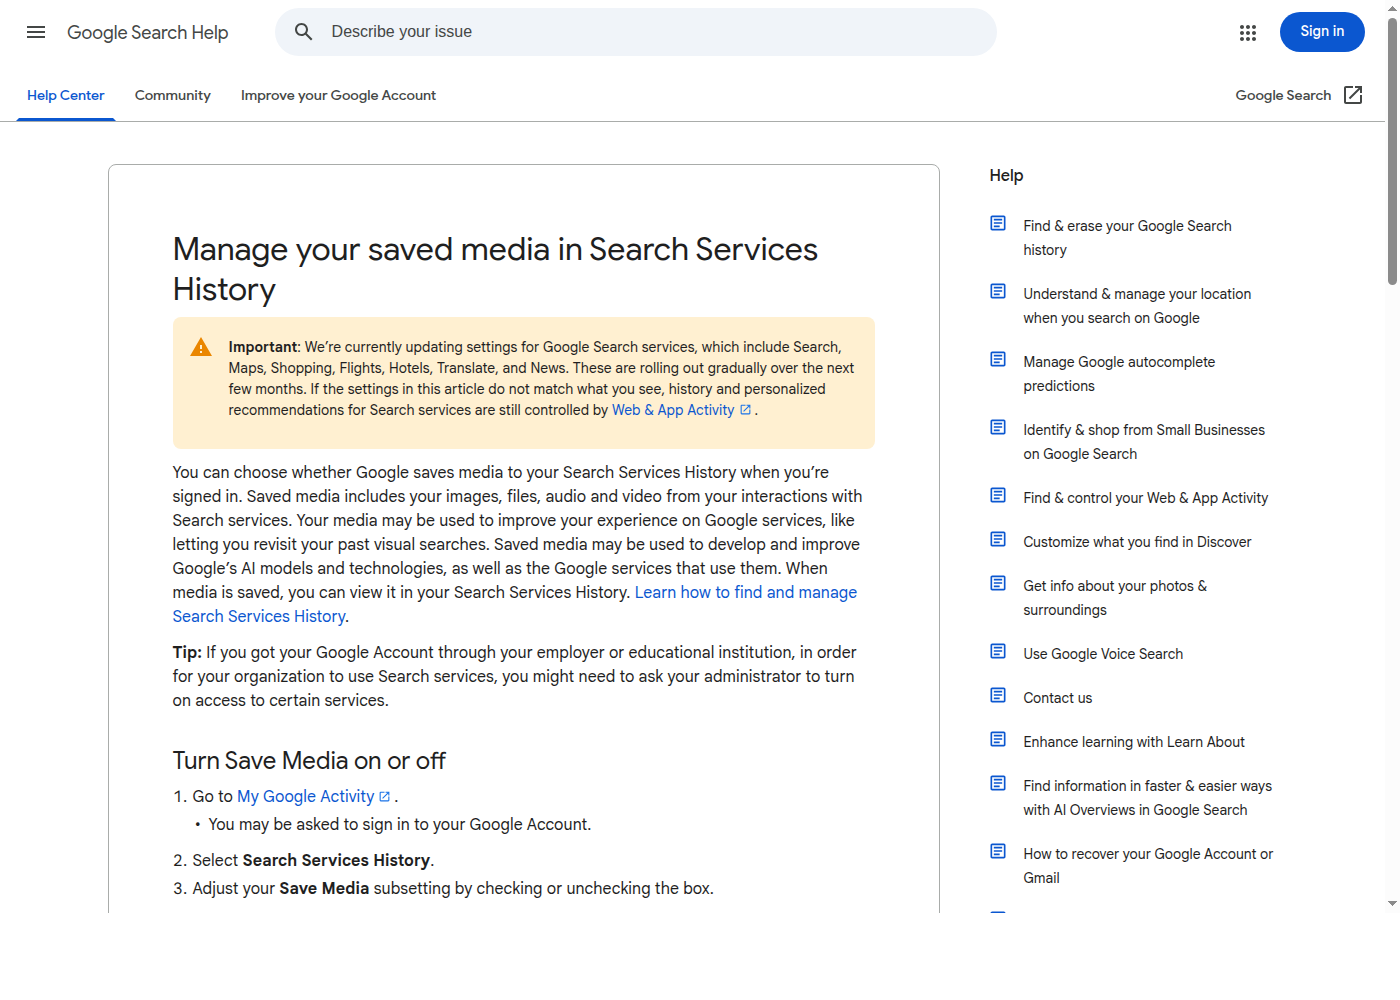Click the external link icon beside Google Search
This screenshot has width=1400, height=1000.
click(x=1353, y=95)
